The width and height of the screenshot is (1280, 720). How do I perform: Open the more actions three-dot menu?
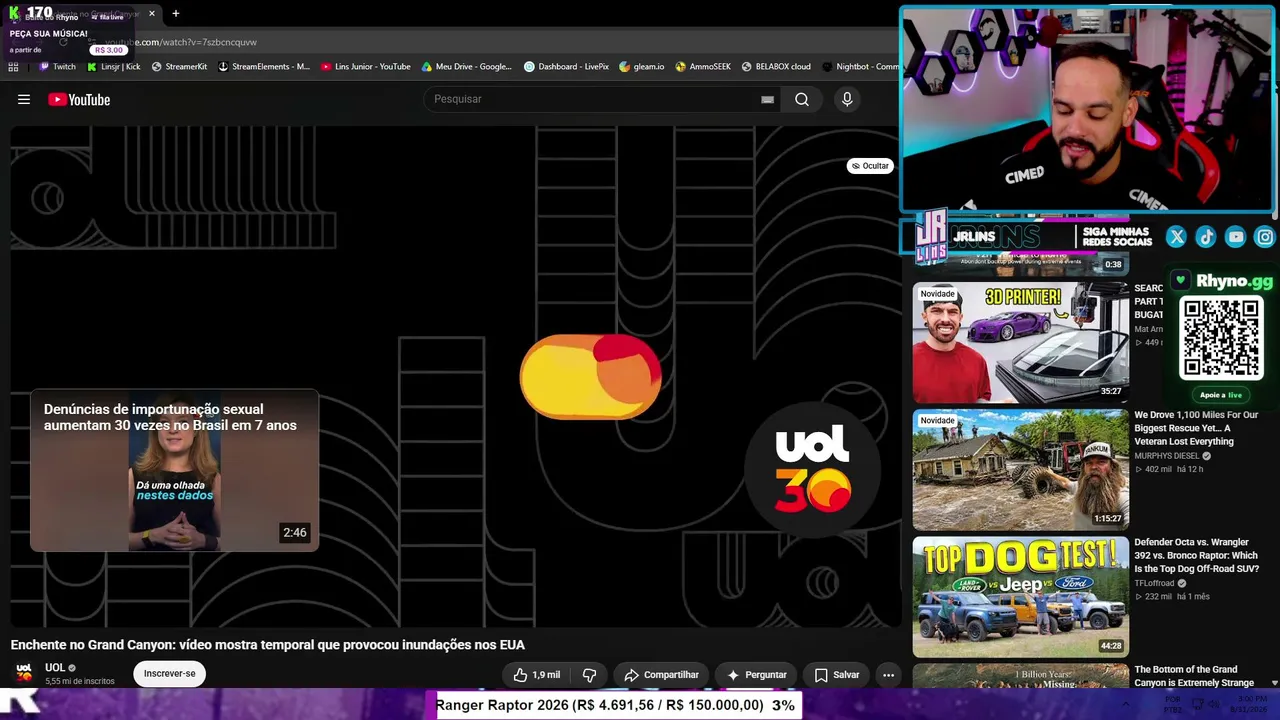tap(888, 675)
